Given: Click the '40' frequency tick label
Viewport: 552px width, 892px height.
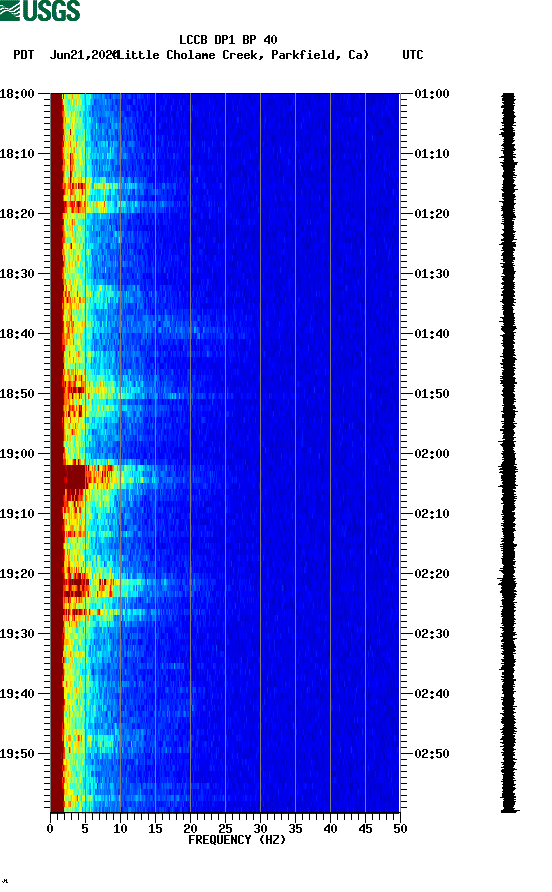Looking at the screenshot, I should point(330,829).
